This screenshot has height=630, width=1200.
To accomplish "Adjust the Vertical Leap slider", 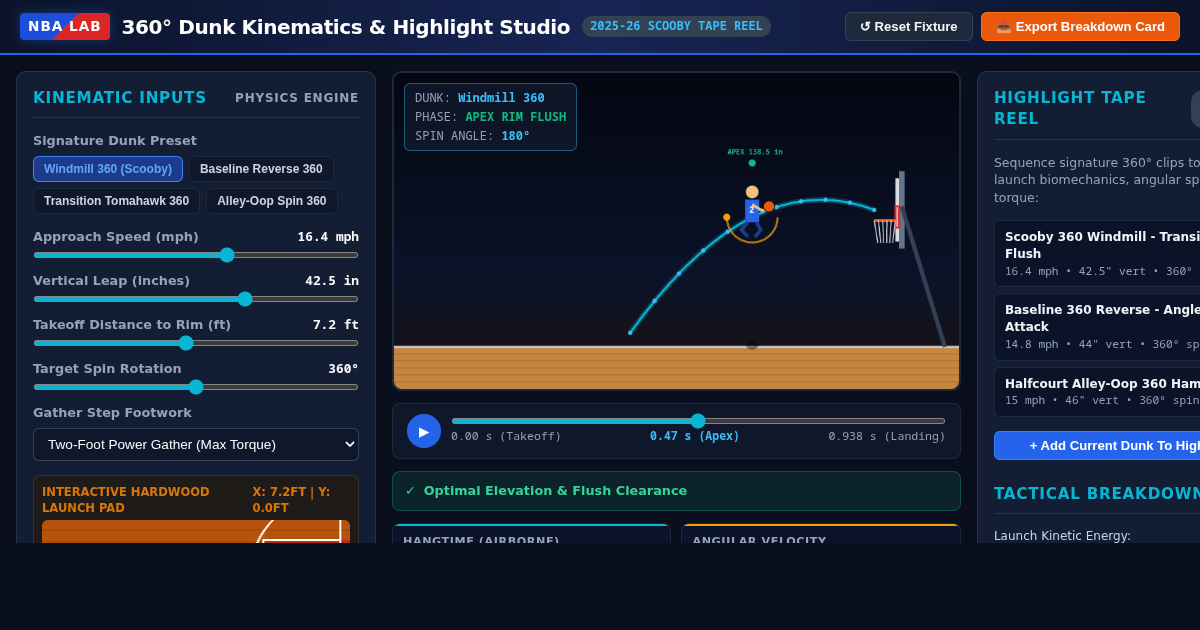I will pyautogui.click(x=196, y=299).
